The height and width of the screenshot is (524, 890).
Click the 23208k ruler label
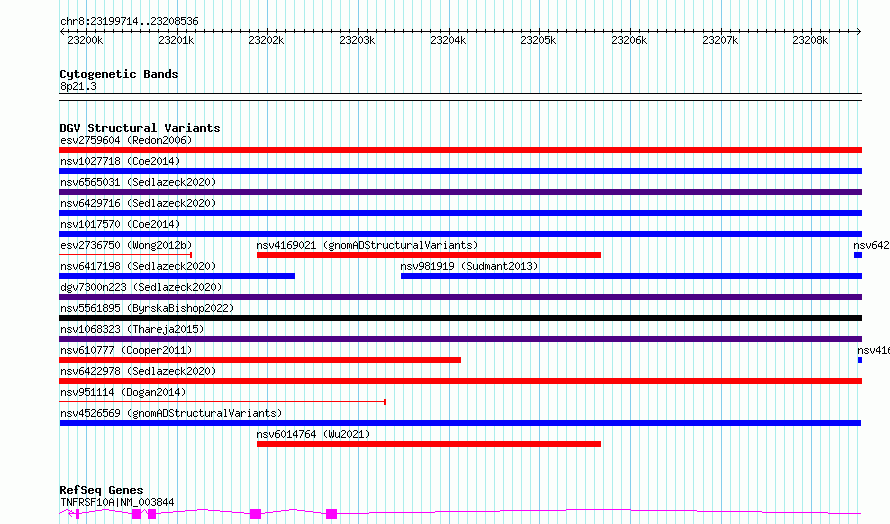tap(810, 40)
